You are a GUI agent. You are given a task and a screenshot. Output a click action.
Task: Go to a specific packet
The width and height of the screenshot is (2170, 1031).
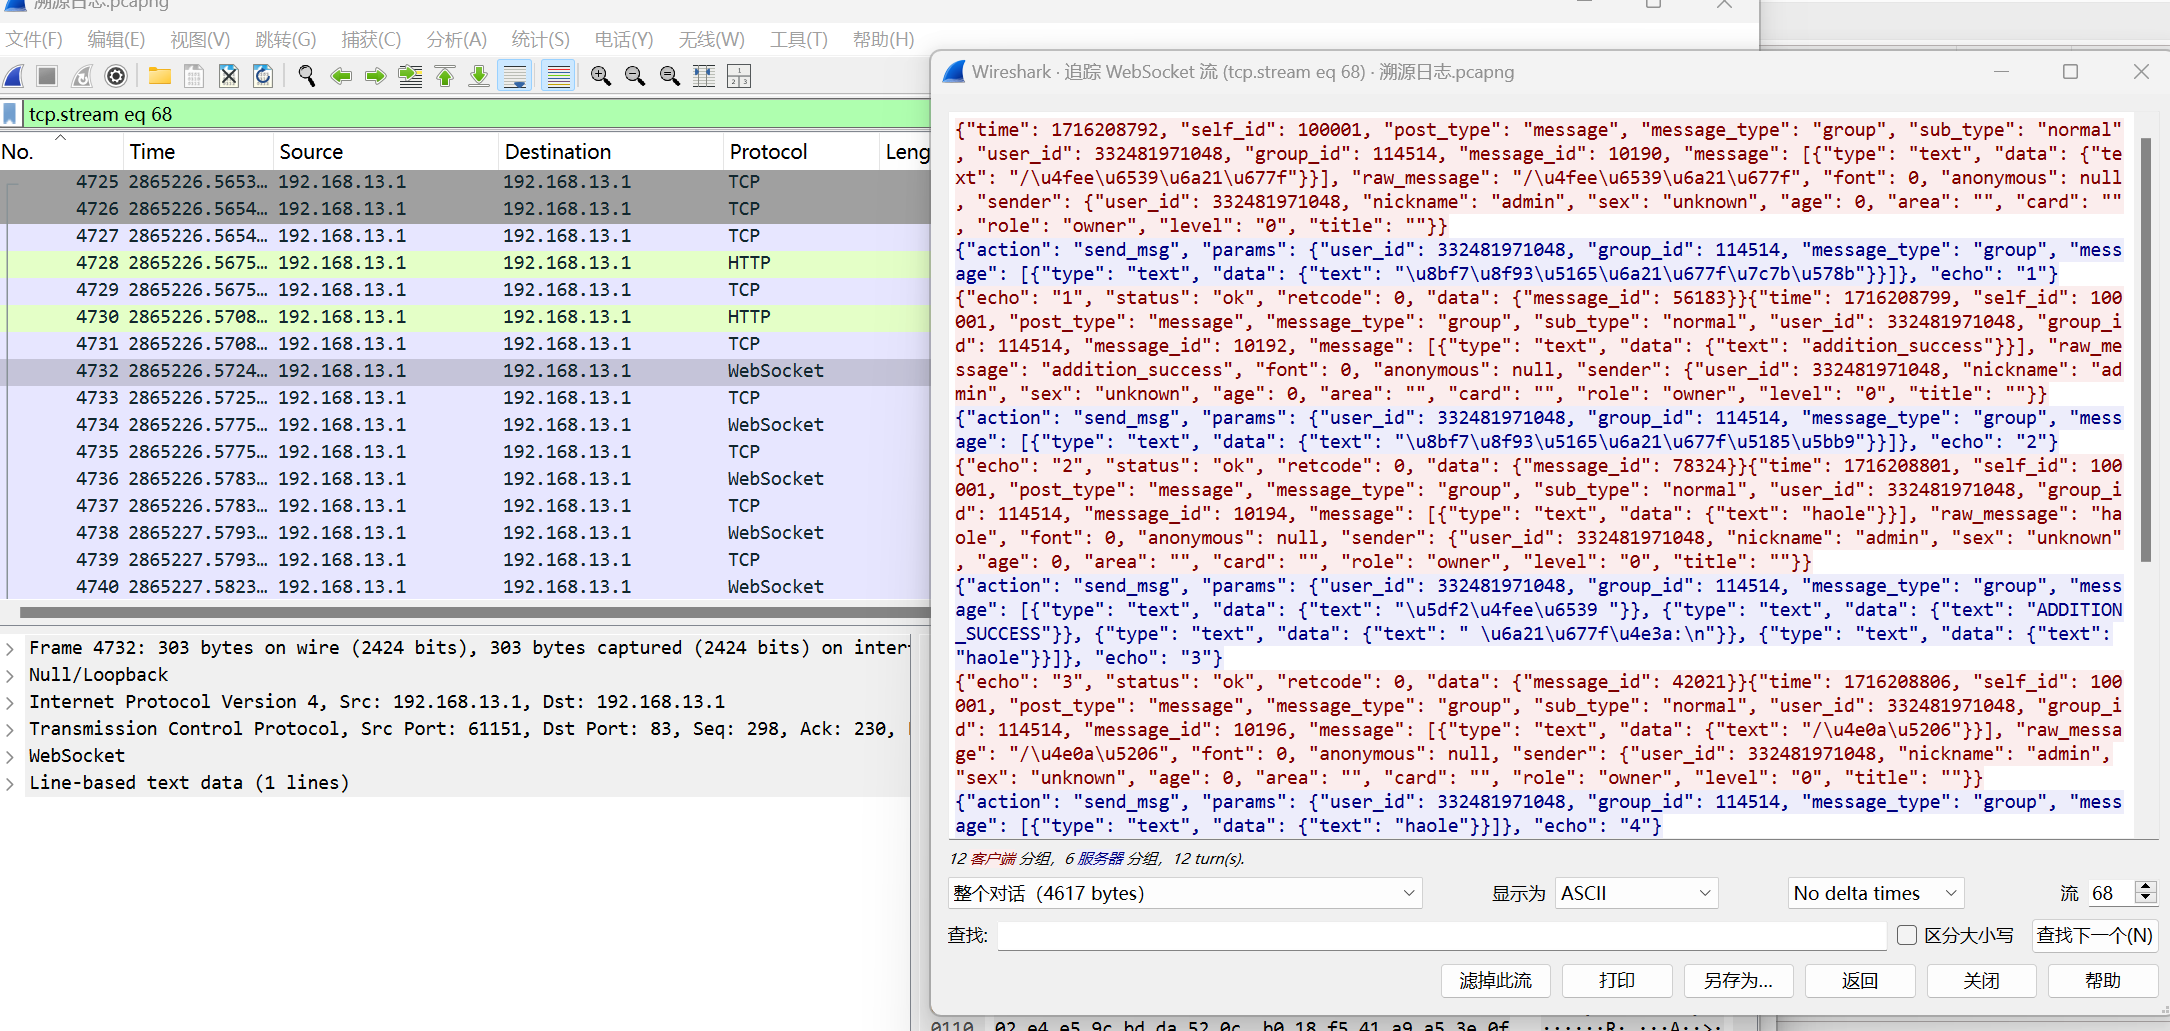point(410,76)
